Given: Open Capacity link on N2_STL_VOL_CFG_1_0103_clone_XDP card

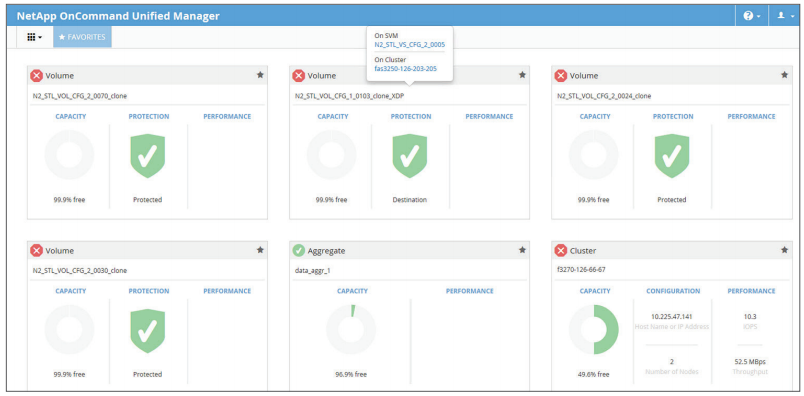Looking at the screenshot, I should click(x=333, y=116).
